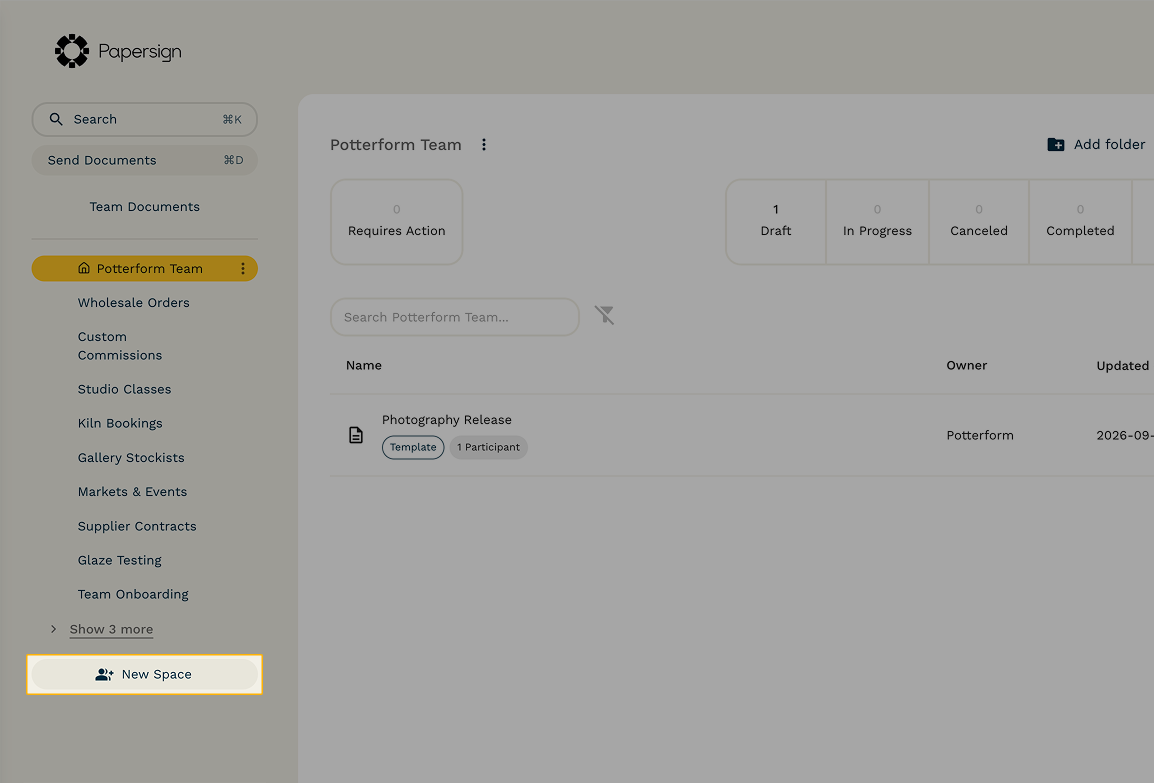Screen dimensions: 1154x783
Task: Click the magnifier icon in Search
Action: click(56, 119)
